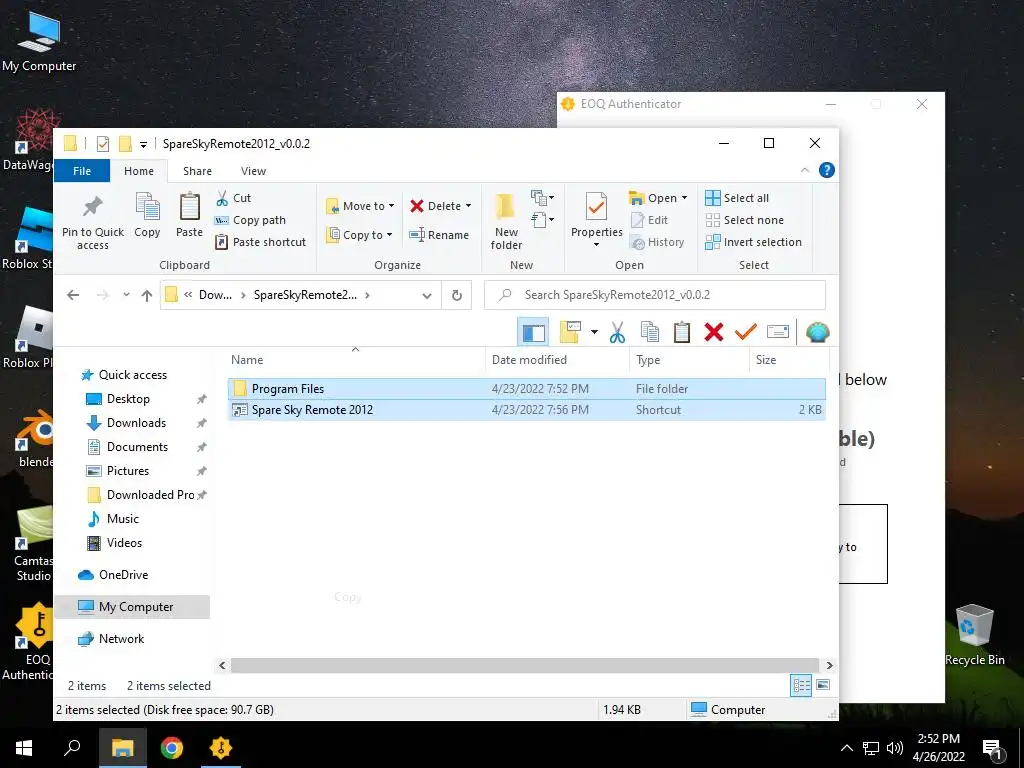Open folder options dropdown arrow in Classic toolbar

coord(594,332)
